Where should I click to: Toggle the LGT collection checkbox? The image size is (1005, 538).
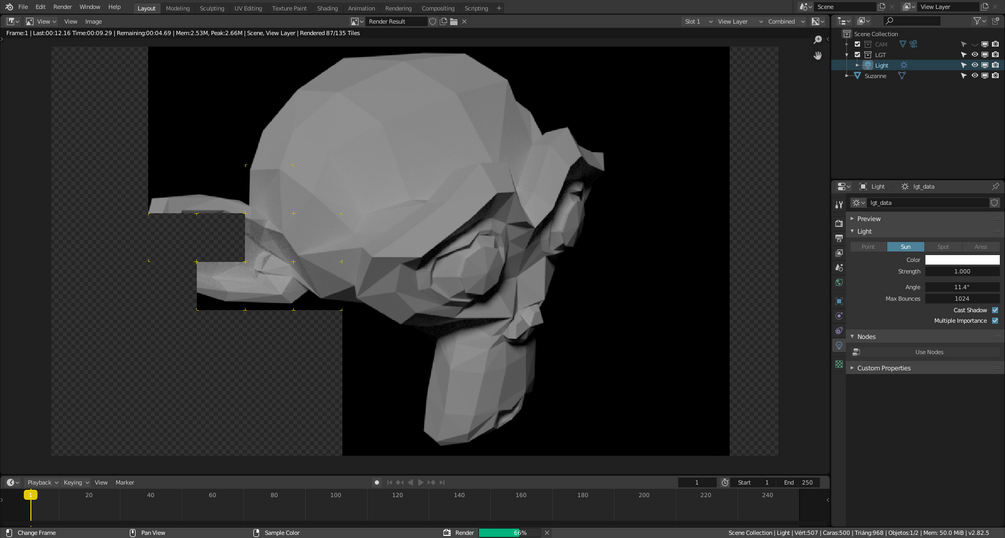pos(857,55)
